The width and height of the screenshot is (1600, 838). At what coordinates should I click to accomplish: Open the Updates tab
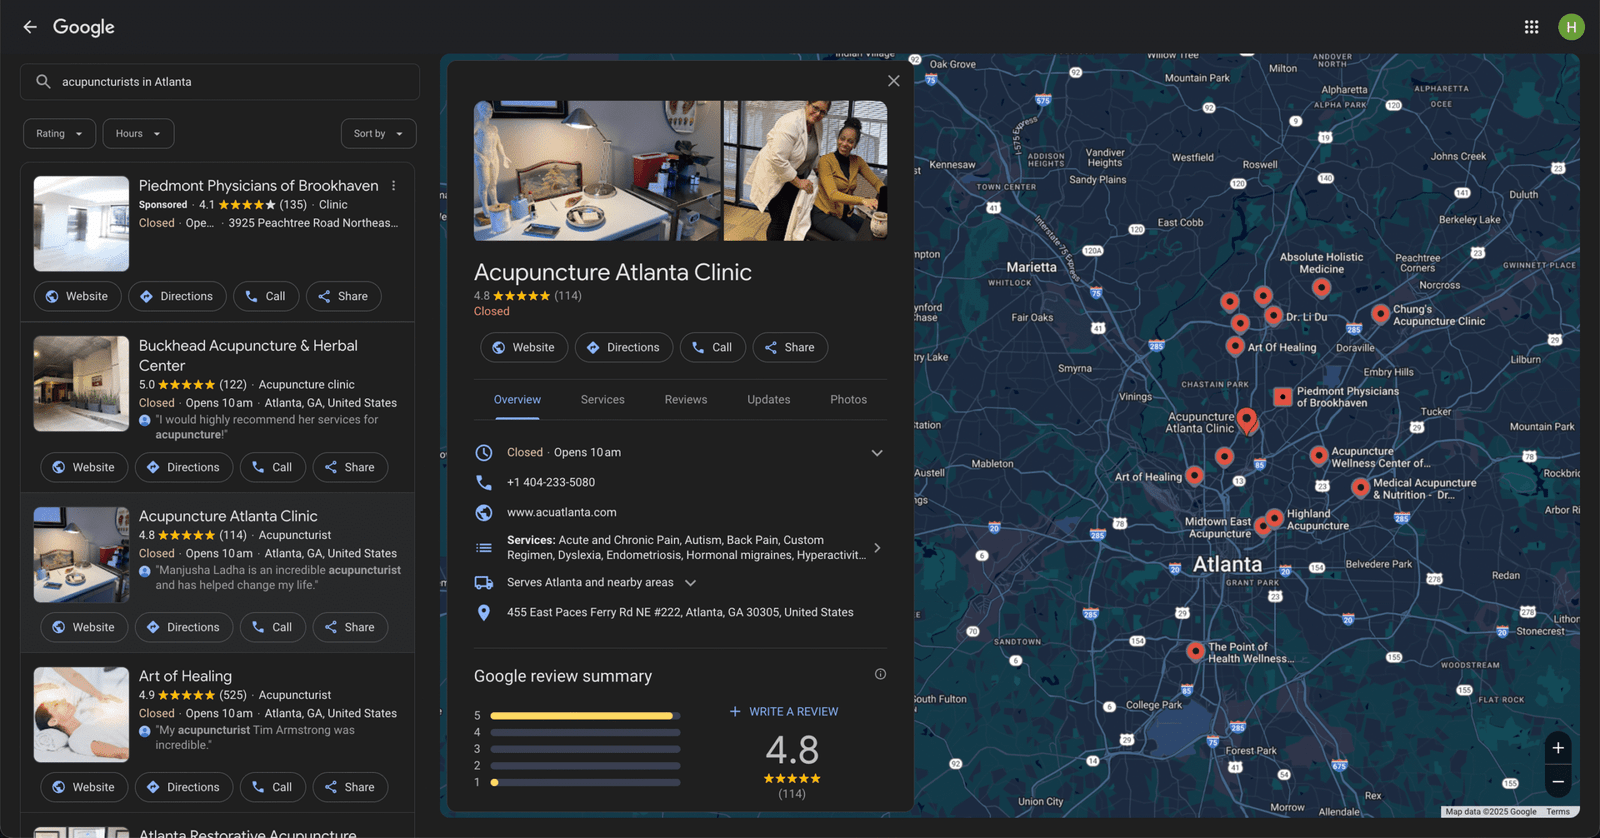click(x=769, y=400)
